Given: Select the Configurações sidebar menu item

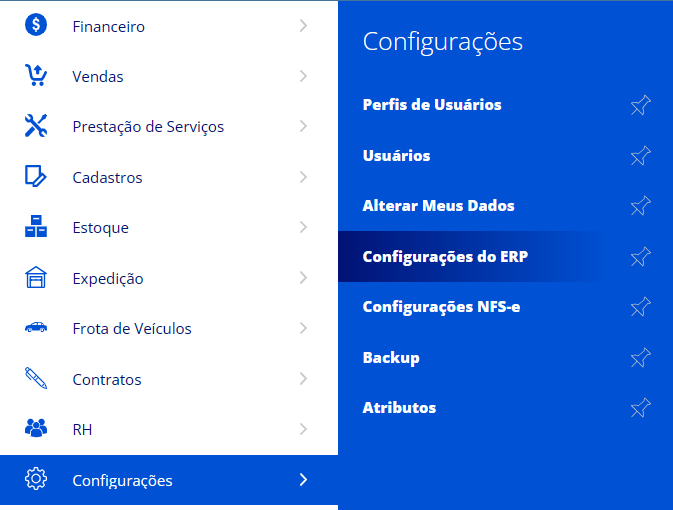Looking at the screenshot, I should (122, 481).
